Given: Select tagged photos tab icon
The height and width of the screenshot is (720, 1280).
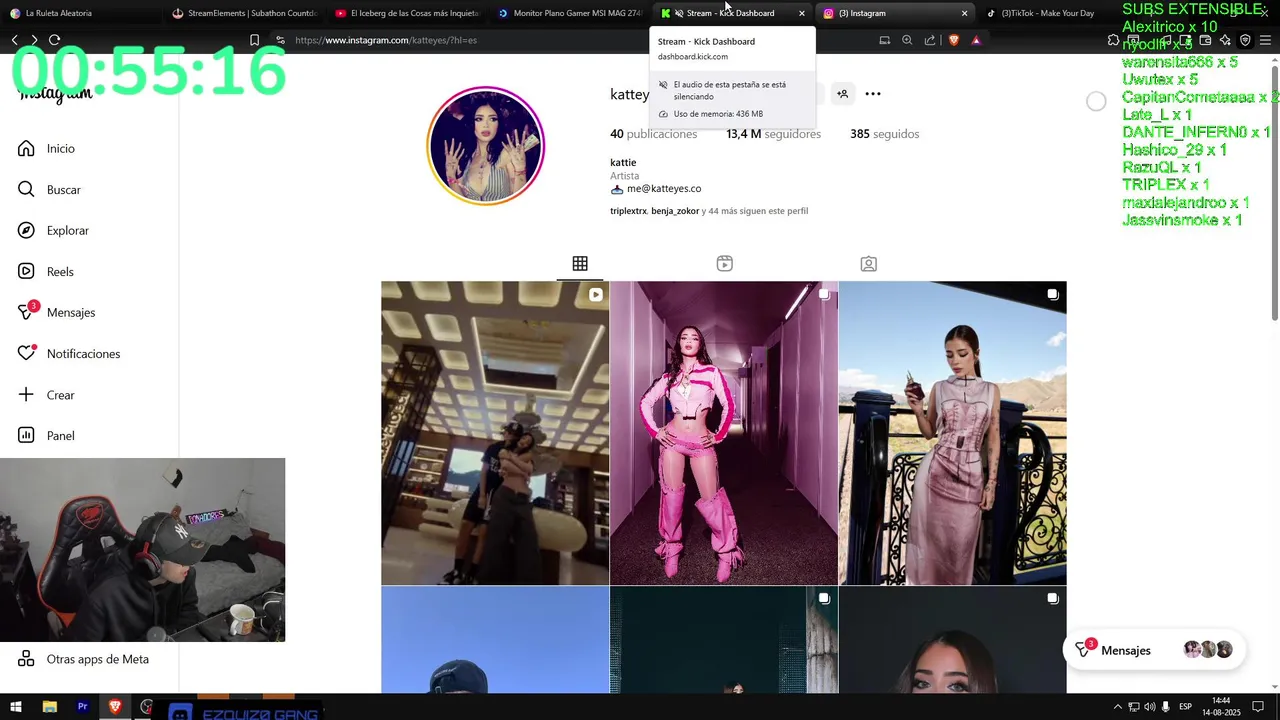Looking at the screenshot, I should tap(869, 264).
